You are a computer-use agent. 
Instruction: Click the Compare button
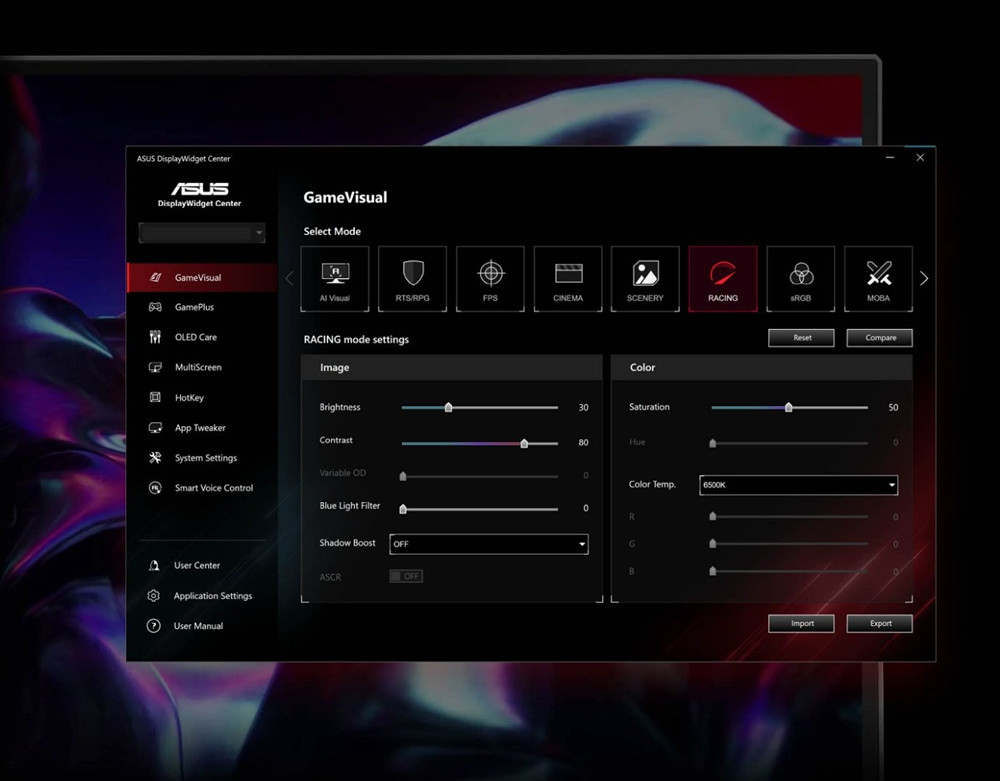(879, 338)
